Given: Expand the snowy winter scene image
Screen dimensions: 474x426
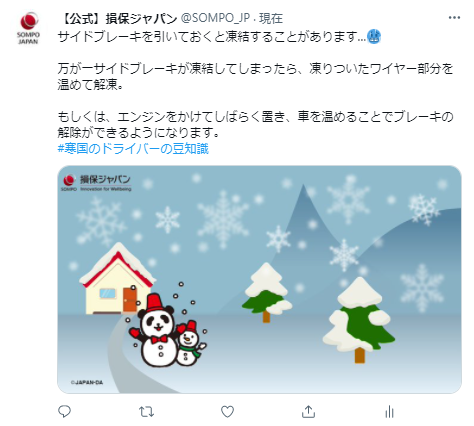Looking at the screenshot, I should [x=259, y=279].
